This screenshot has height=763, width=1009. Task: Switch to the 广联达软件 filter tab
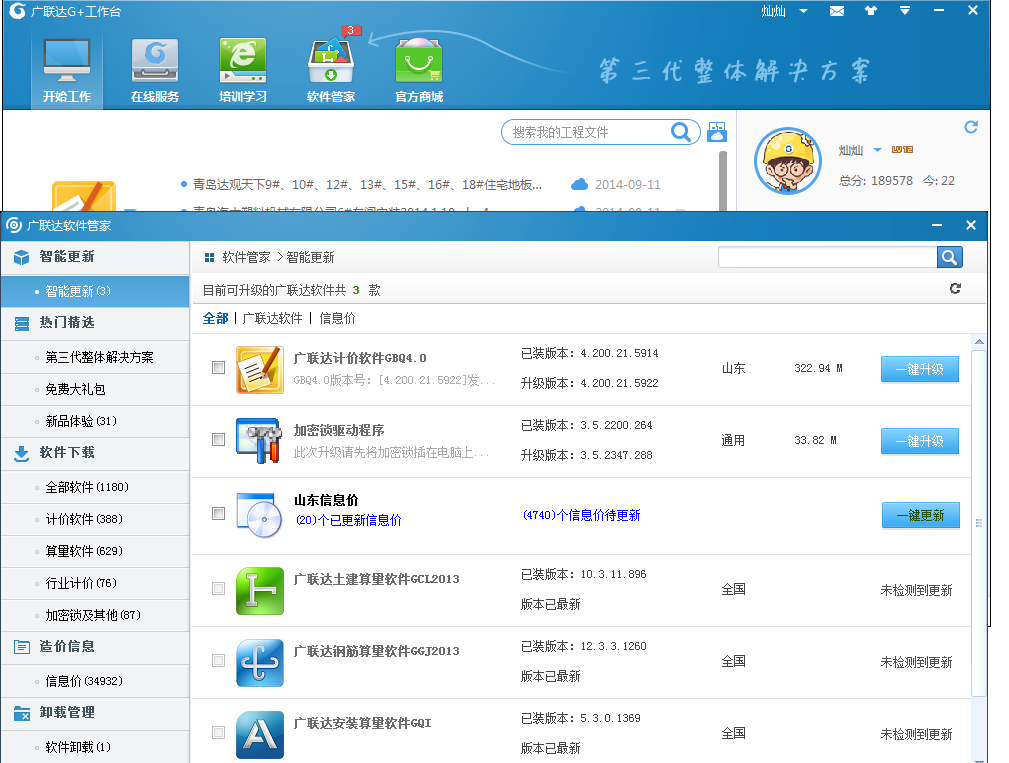coord(272,318)
